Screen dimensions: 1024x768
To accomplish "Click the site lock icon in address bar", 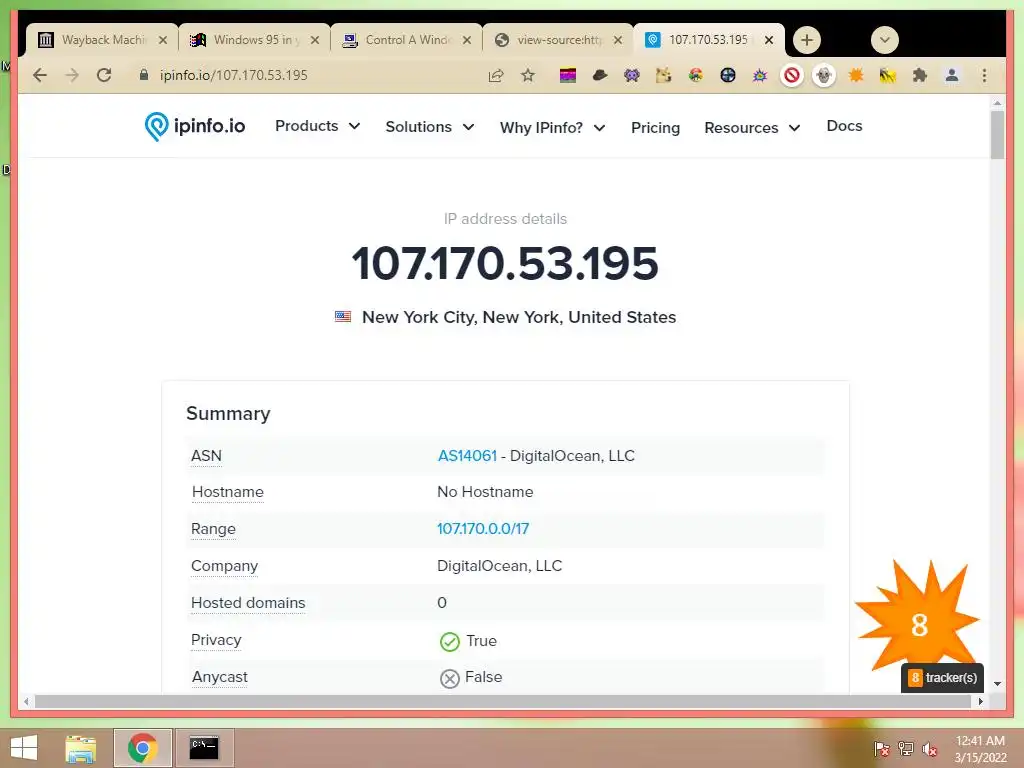I will pos(144,75).
